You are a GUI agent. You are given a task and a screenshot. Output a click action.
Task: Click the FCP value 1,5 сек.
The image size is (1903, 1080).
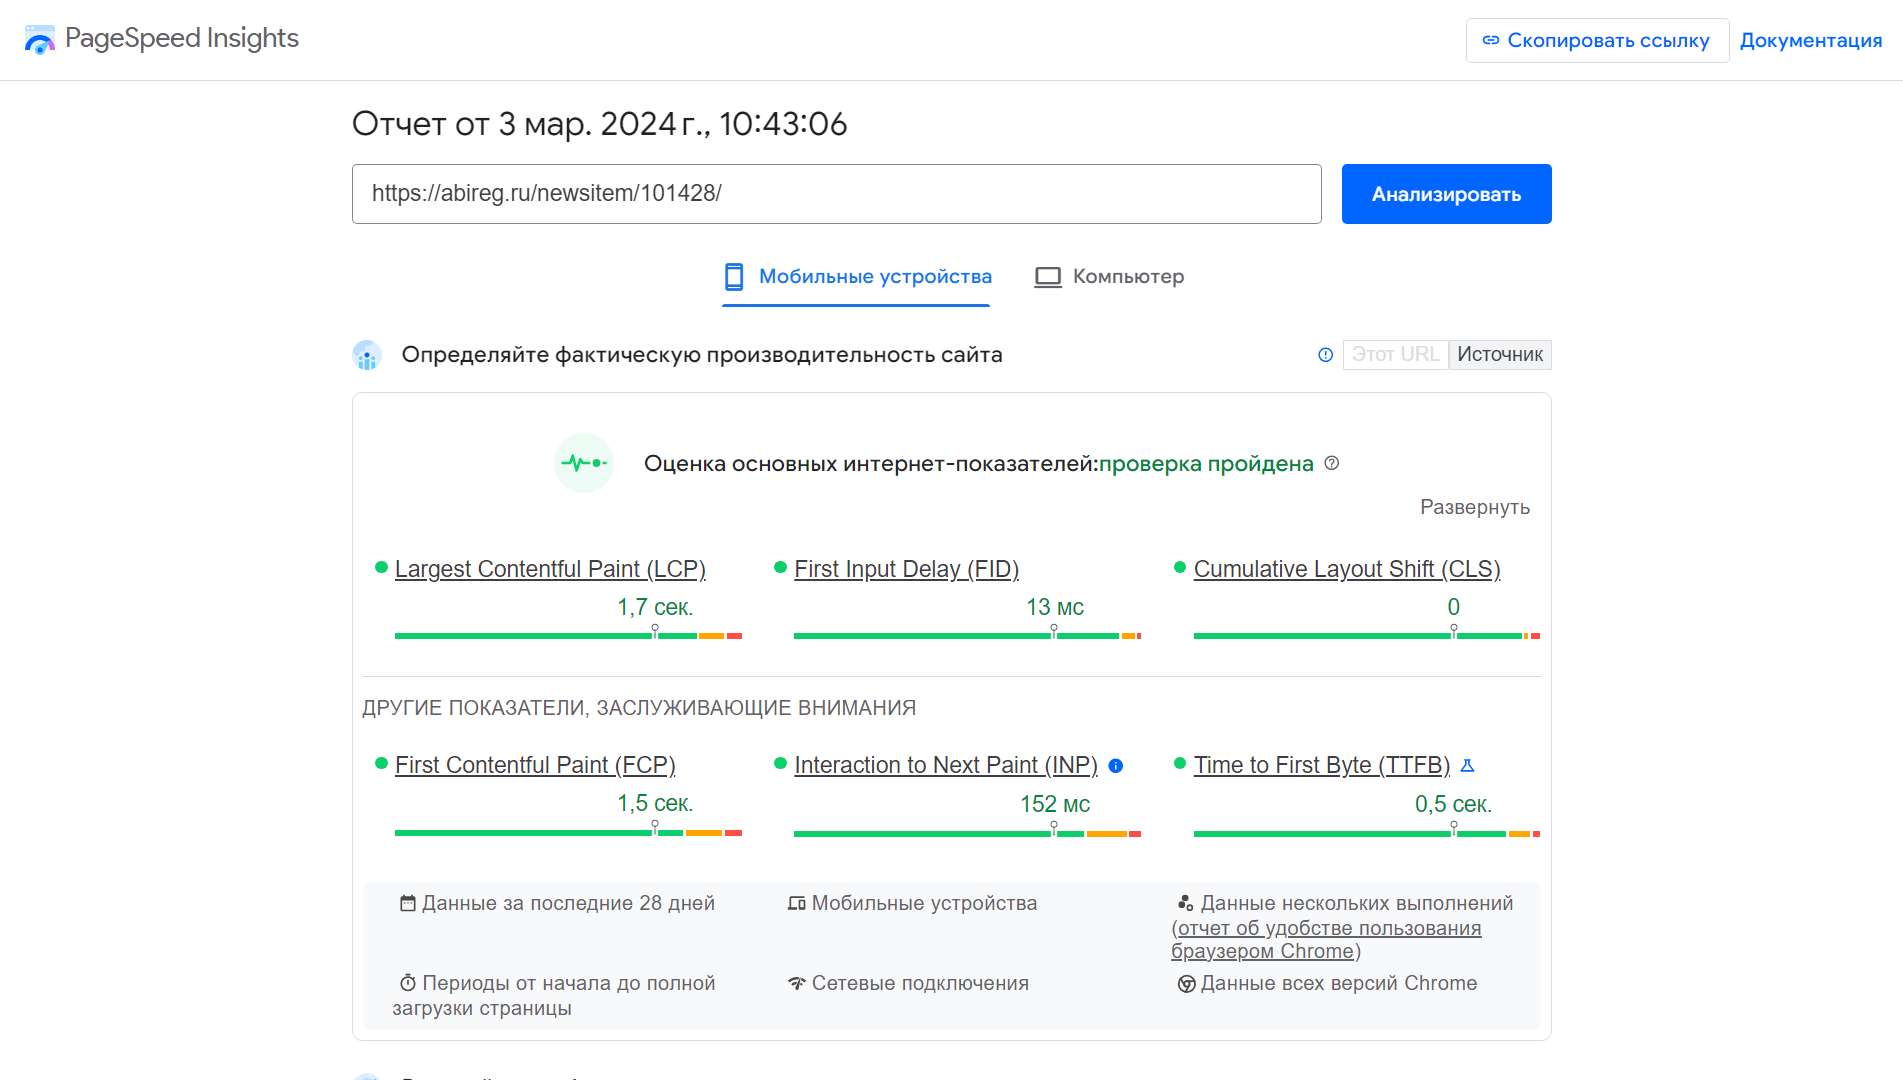(x=655, y=803)
